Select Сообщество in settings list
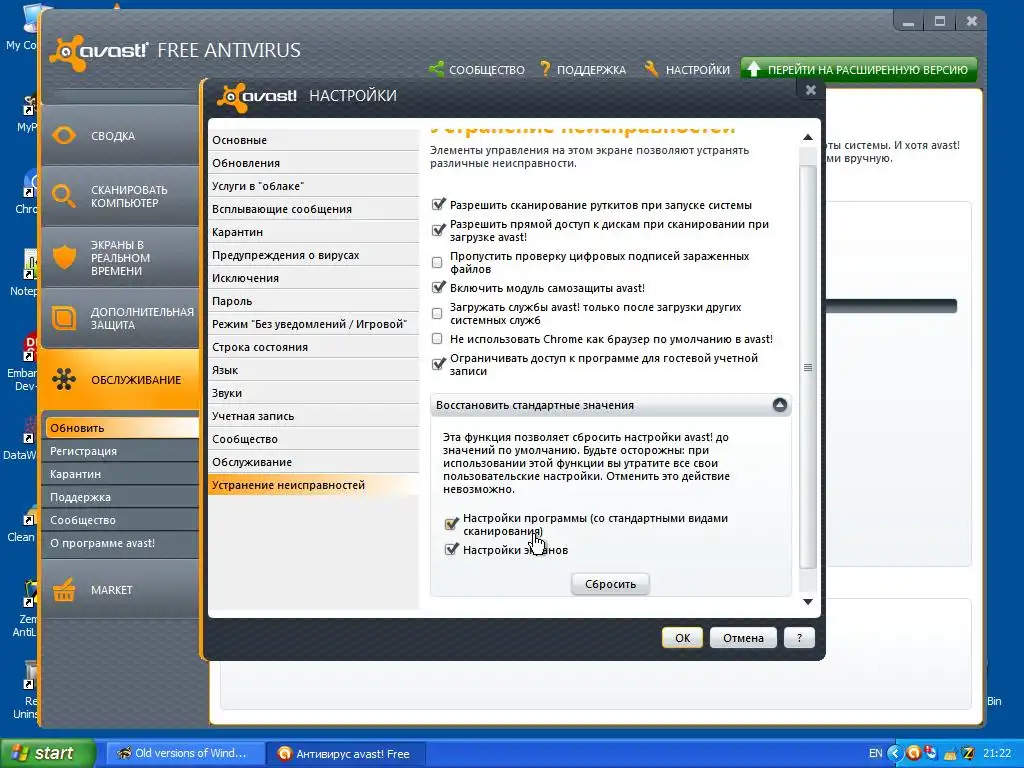The image size is (1024, 768). pyautogui.click(x=313, y=439)
